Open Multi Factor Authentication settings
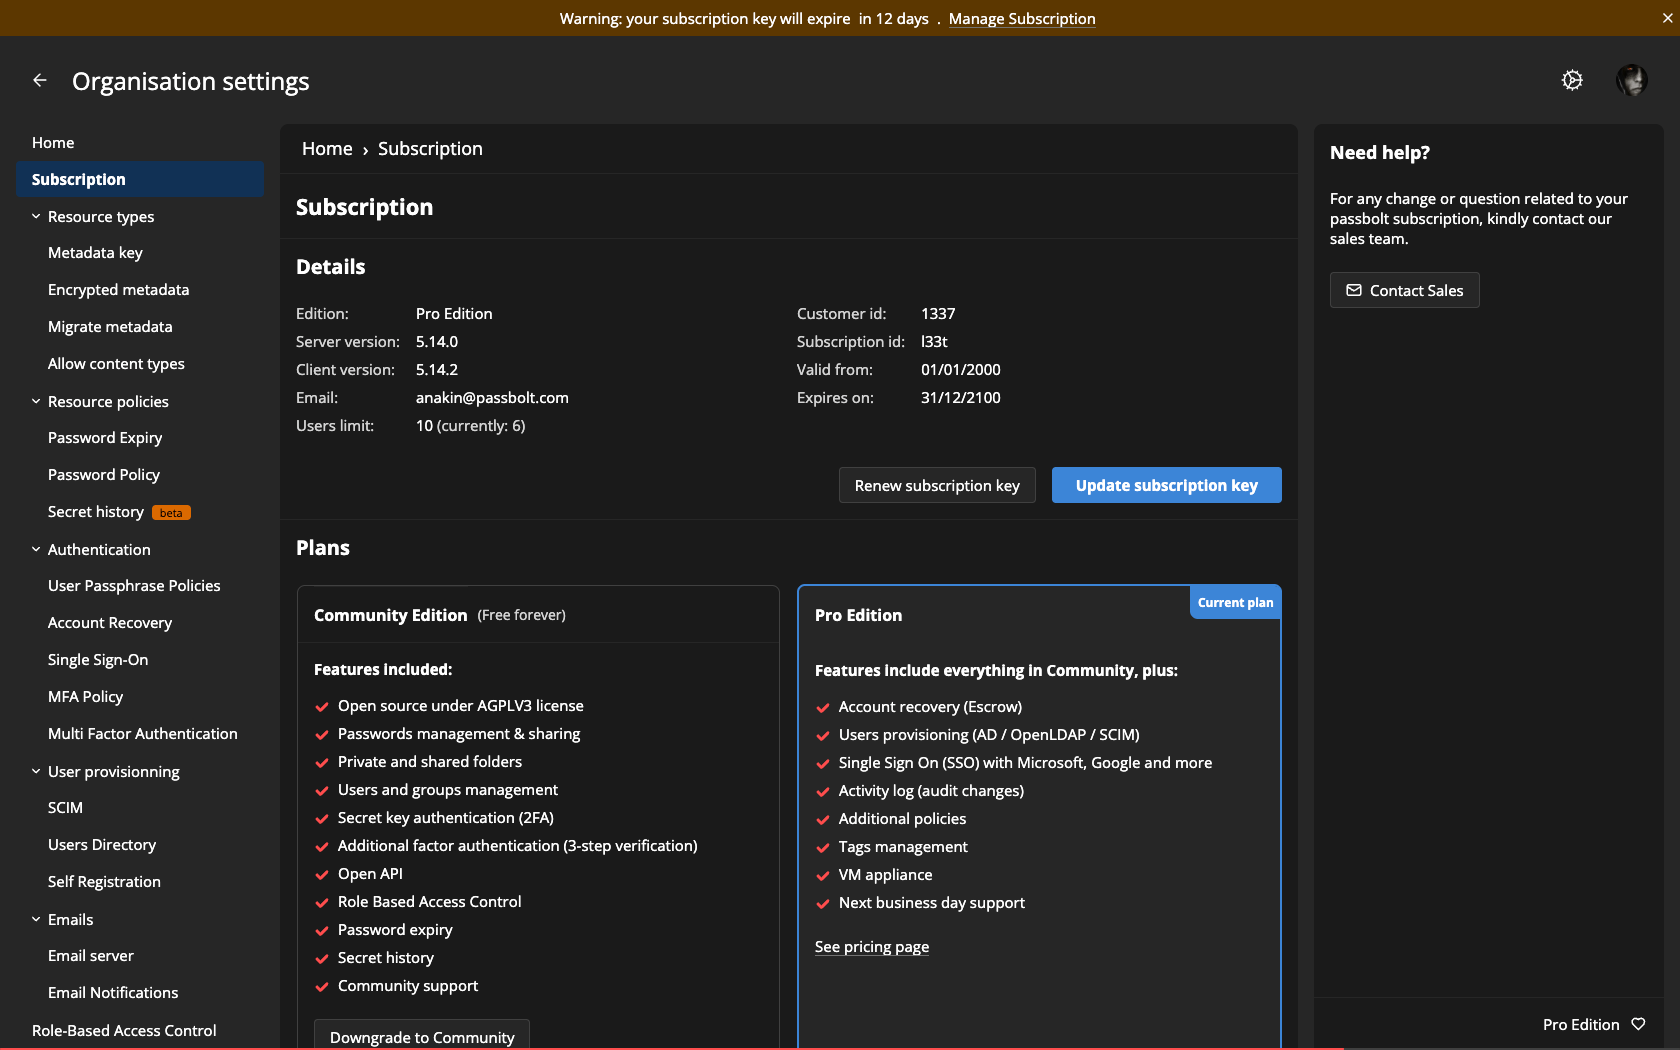The height and width of the screenshot is (1050, 1680). 143,734
